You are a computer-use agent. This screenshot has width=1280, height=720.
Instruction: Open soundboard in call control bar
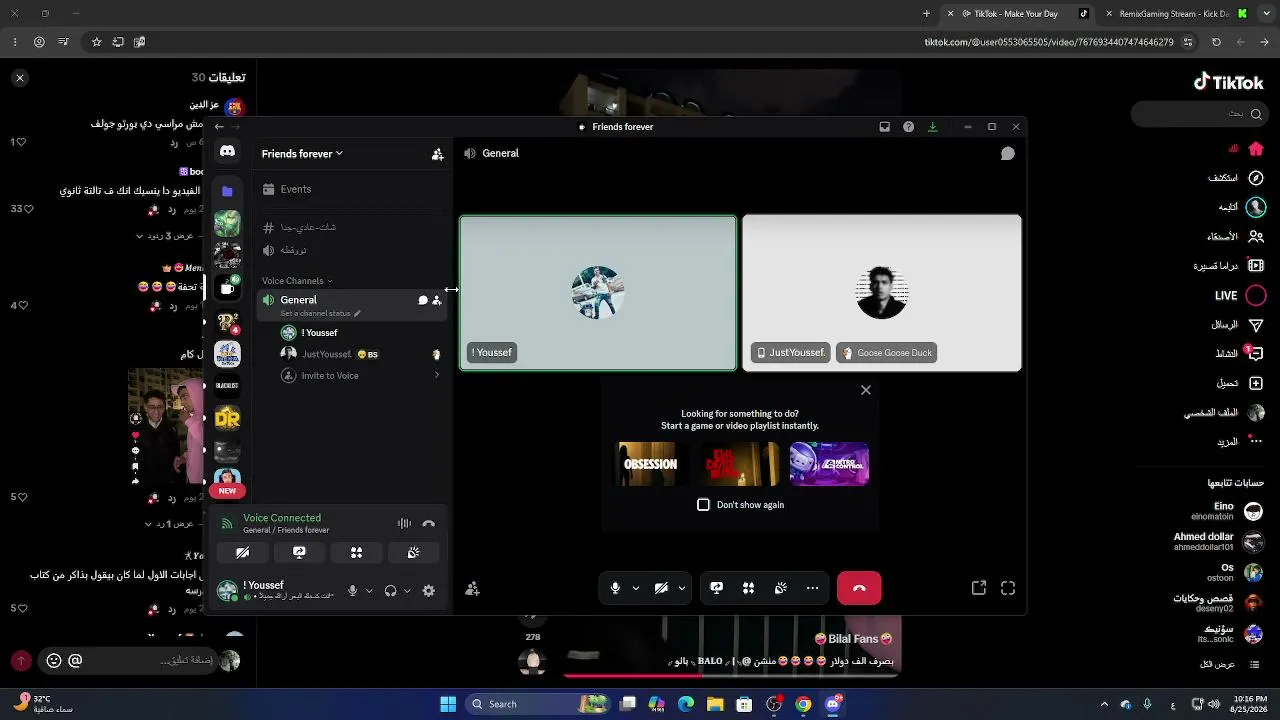coord(780,588)
